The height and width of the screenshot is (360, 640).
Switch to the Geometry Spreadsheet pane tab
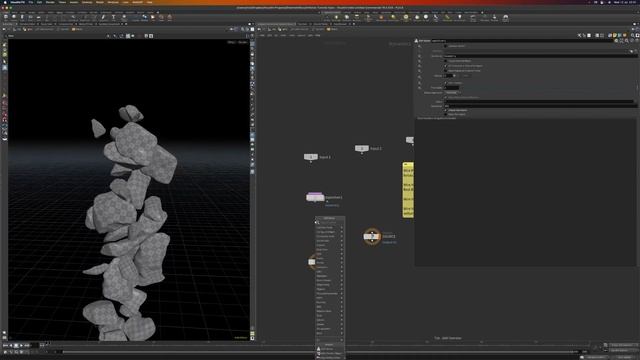click(109, 24)
